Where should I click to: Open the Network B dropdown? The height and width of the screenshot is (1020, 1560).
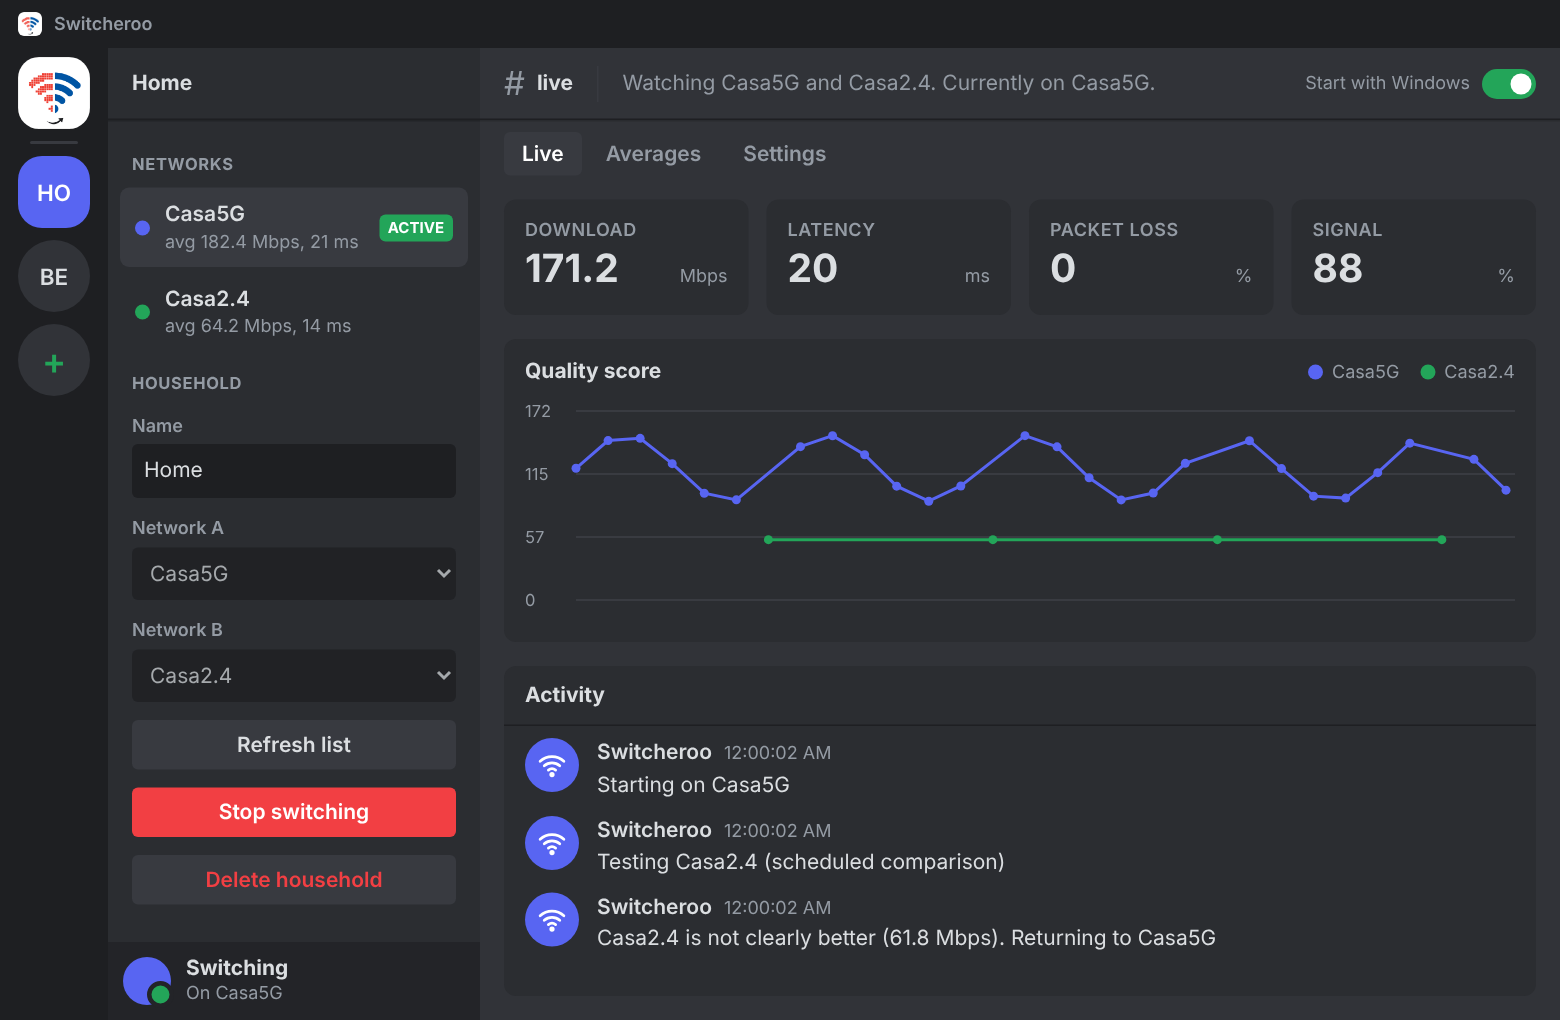point(294,676)
